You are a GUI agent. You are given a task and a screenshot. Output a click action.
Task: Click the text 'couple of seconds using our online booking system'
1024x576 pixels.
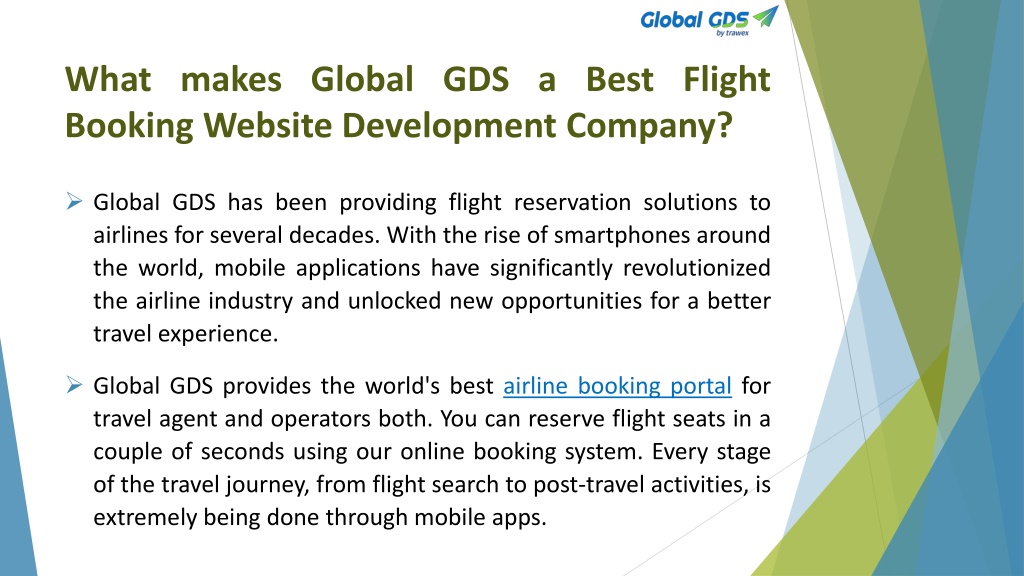point(365,452)
